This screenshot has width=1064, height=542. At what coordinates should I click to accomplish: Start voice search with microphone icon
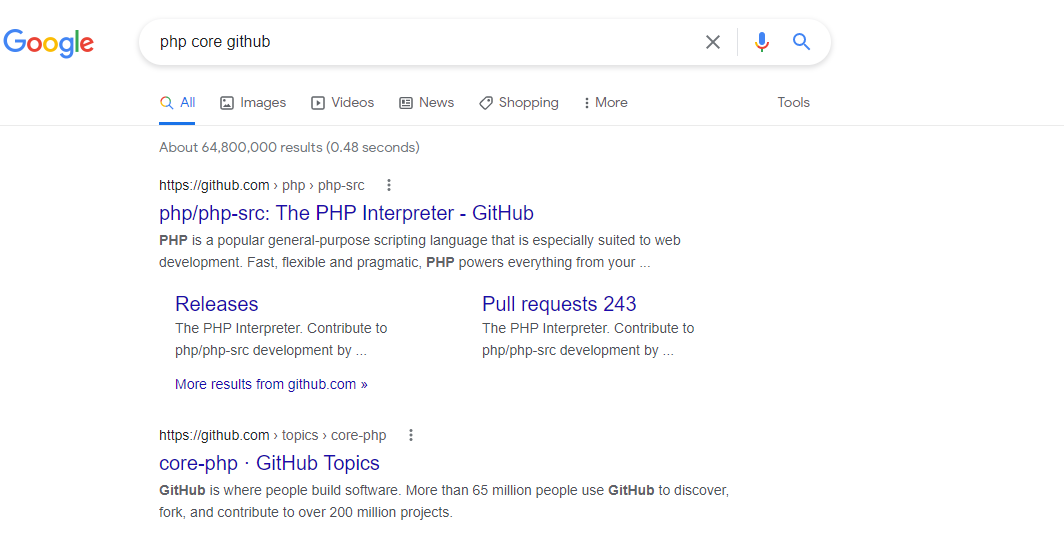pos(762,42)
